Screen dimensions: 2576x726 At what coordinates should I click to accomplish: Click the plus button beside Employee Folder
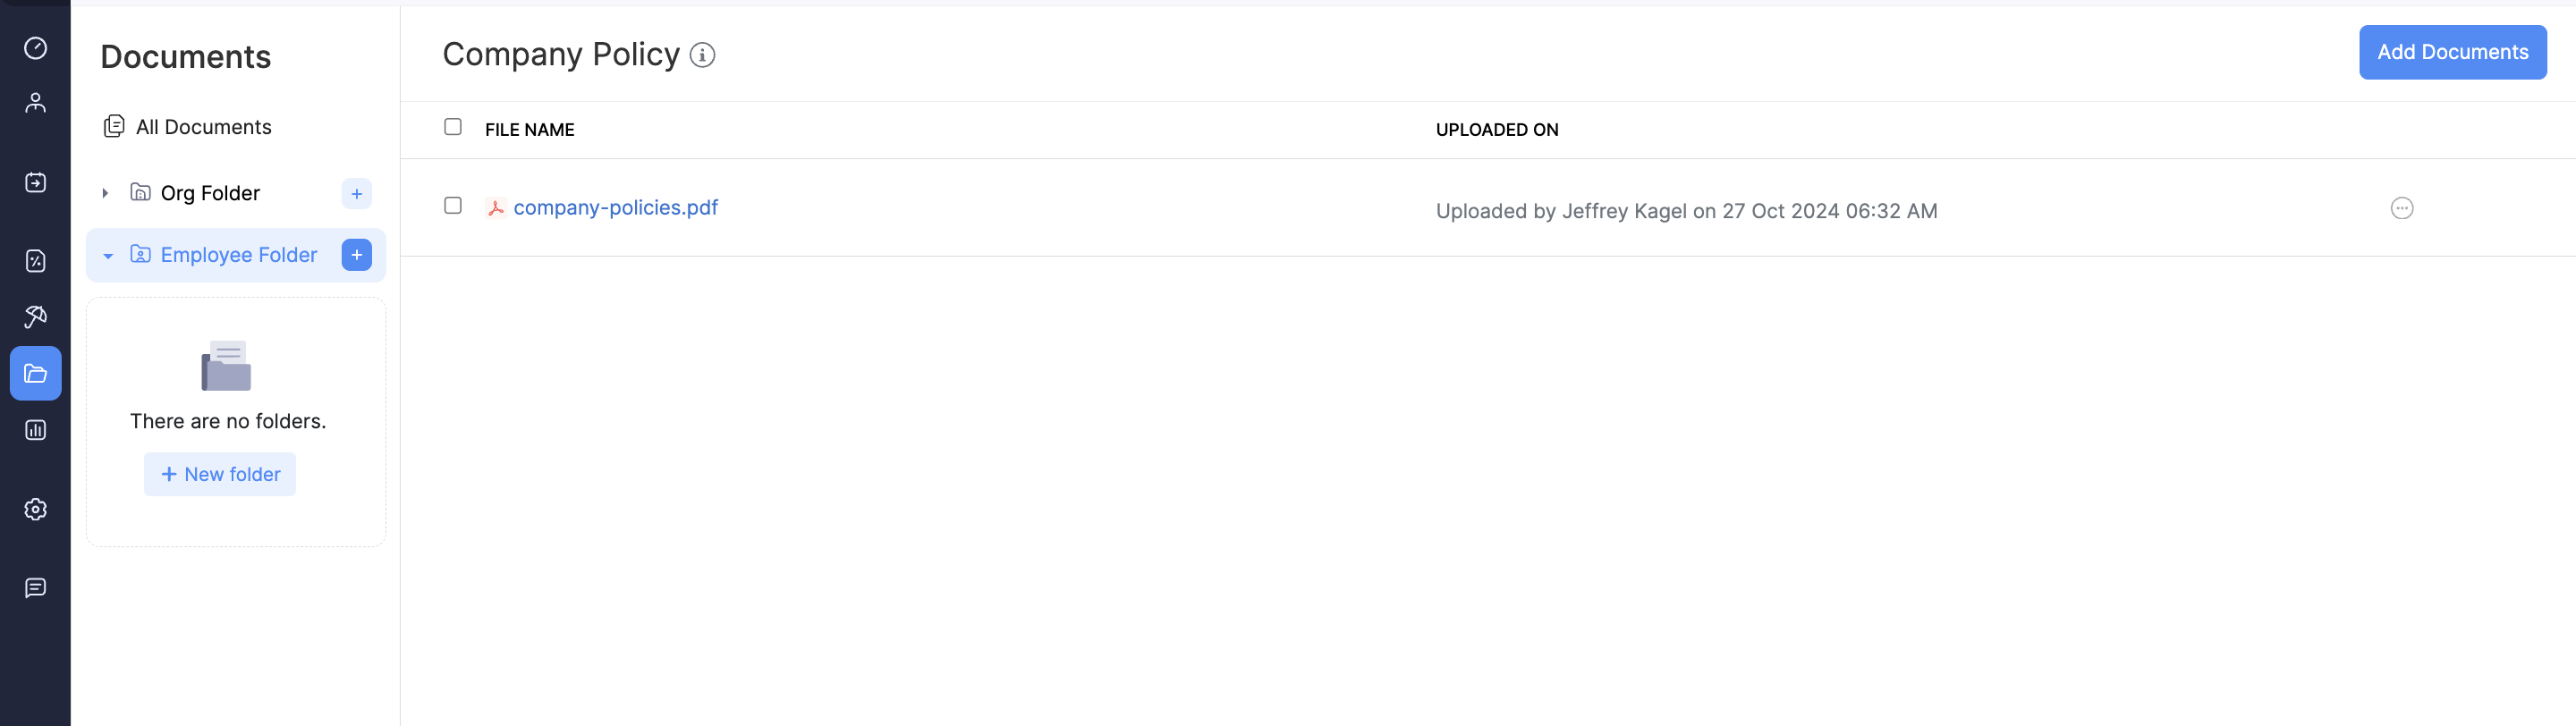pyautogui.click(x=356, y=255)
